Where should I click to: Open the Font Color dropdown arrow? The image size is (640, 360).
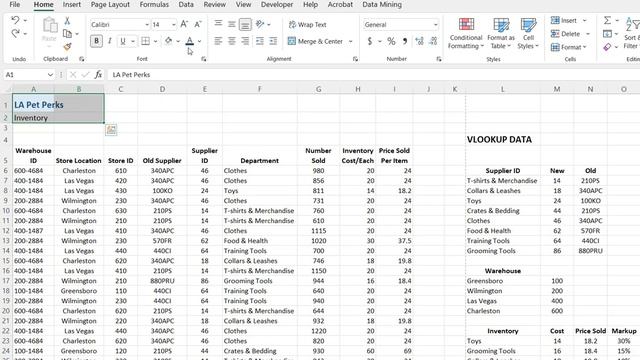[x=199, y=41]
